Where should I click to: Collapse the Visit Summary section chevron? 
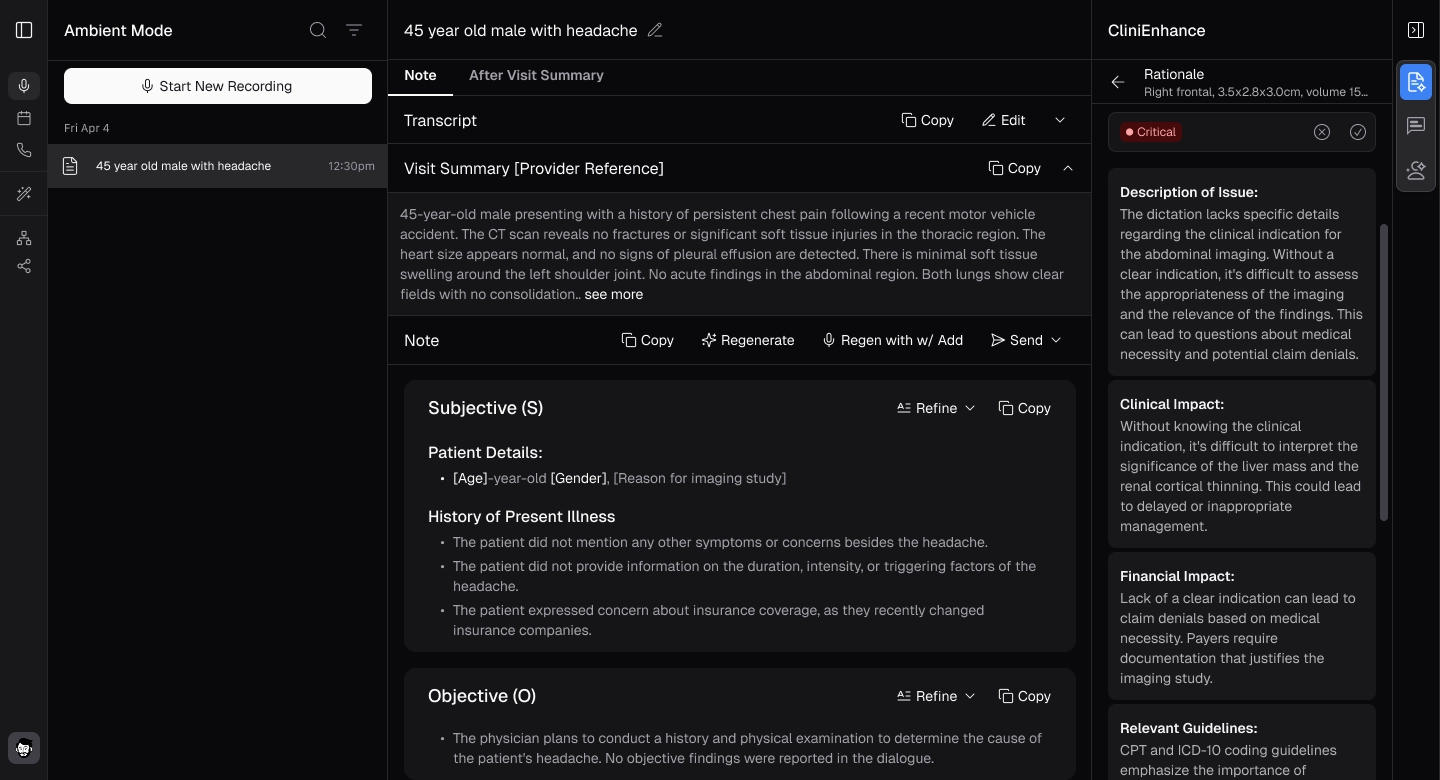click(1068, 168)
